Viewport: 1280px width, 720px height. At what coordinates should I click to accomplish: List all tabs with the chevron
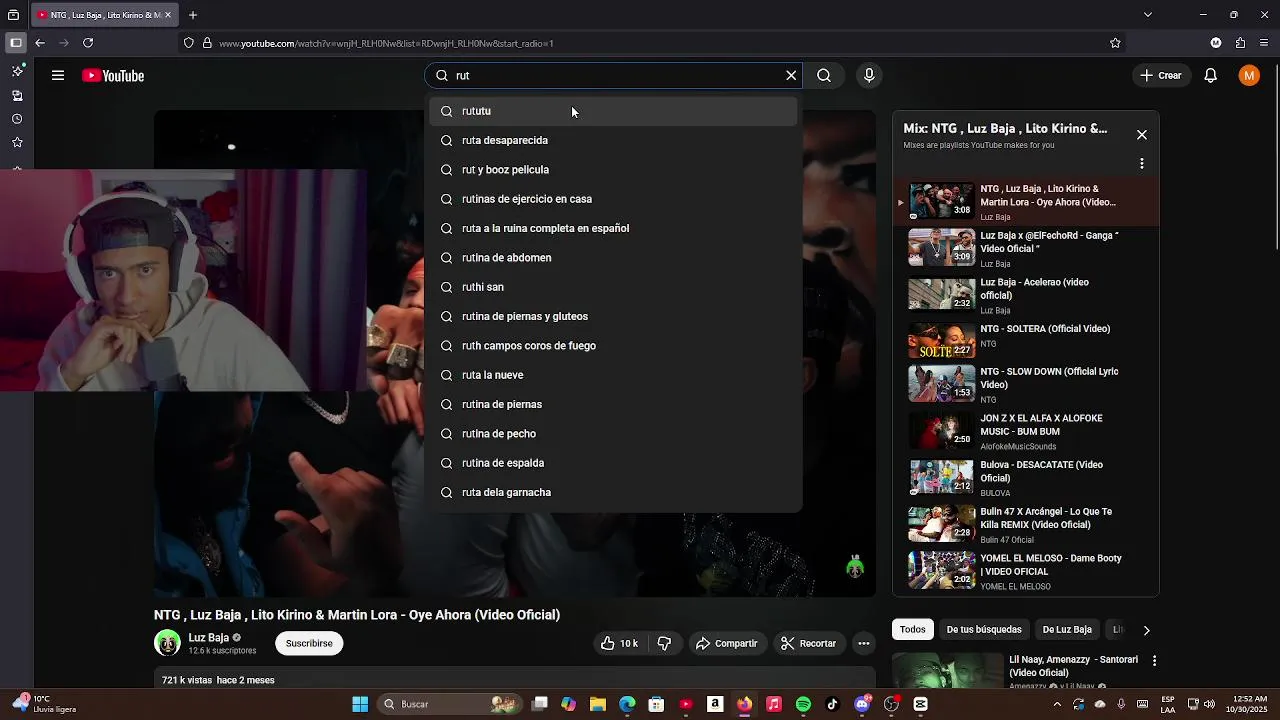(x=1148, y=15)
